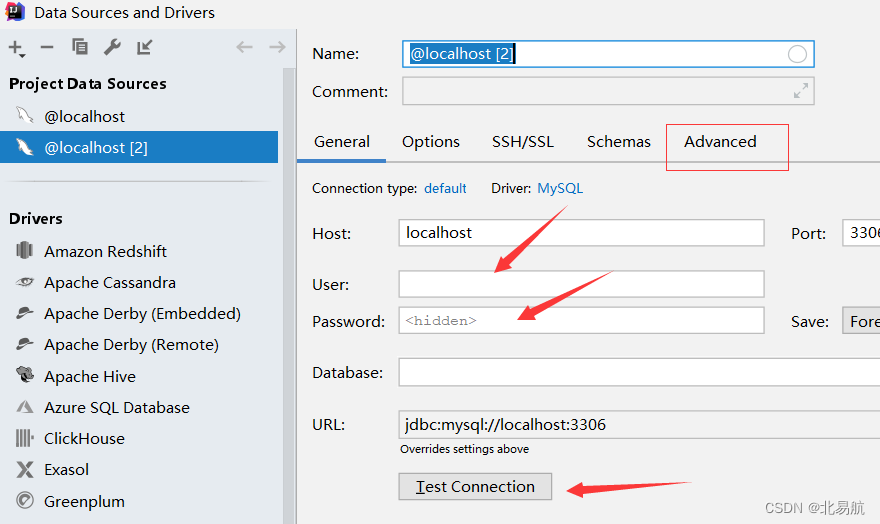The height and width of the screenshot is (524, 880).
Task: Choose the Apache Cassandra driver
Action: tap(110, 282)
